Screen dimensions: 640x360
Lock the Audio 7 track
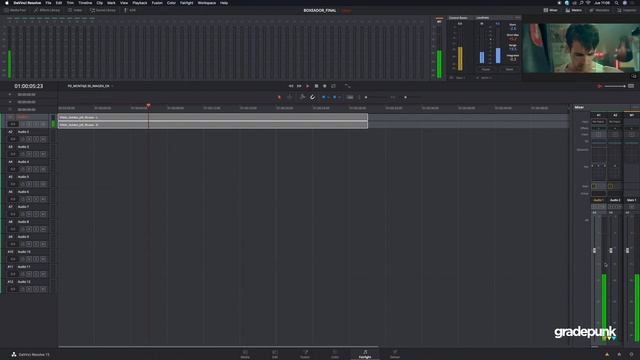(x=22, y=214)
